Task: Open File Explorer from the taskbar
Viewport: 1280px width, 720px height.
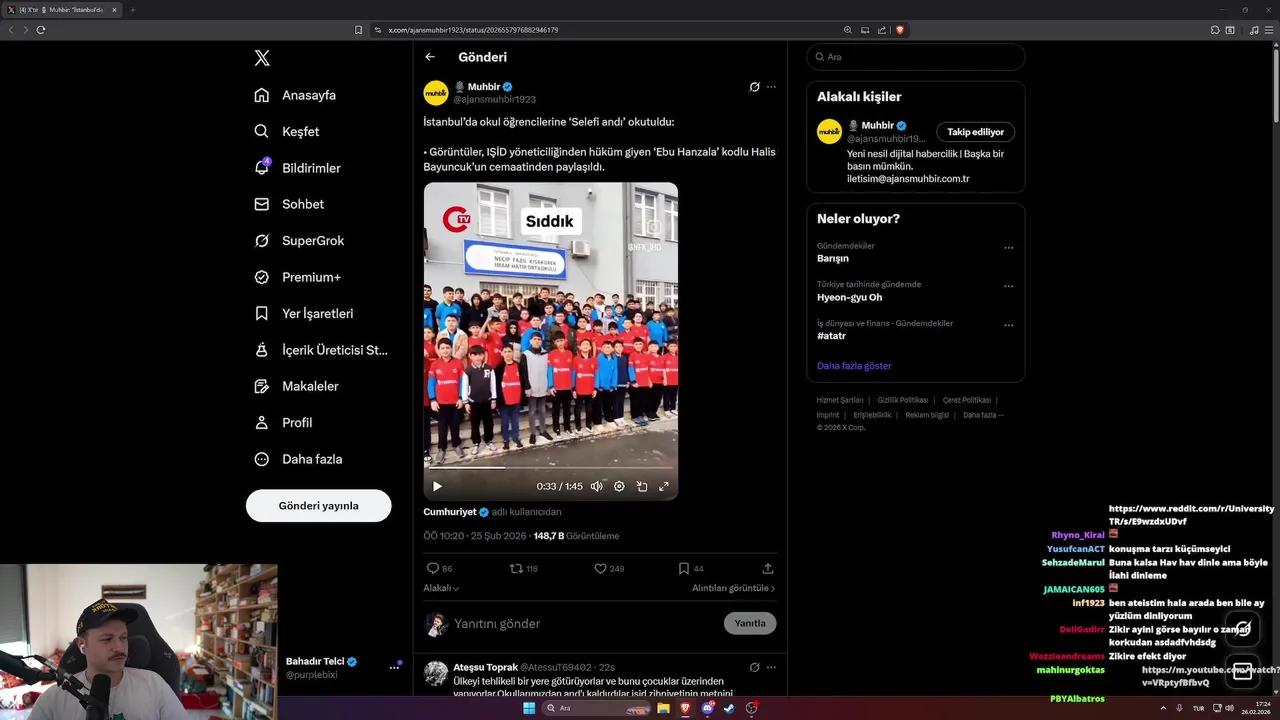Action: tap(663, 708)
